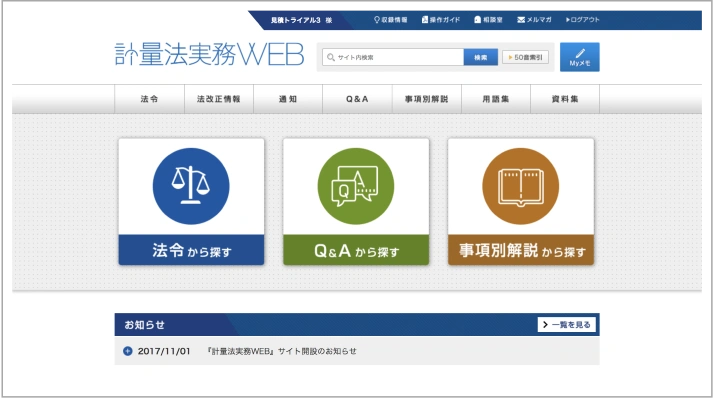
Task: Click the ログアウト link
Action: [x=582, y=20]
